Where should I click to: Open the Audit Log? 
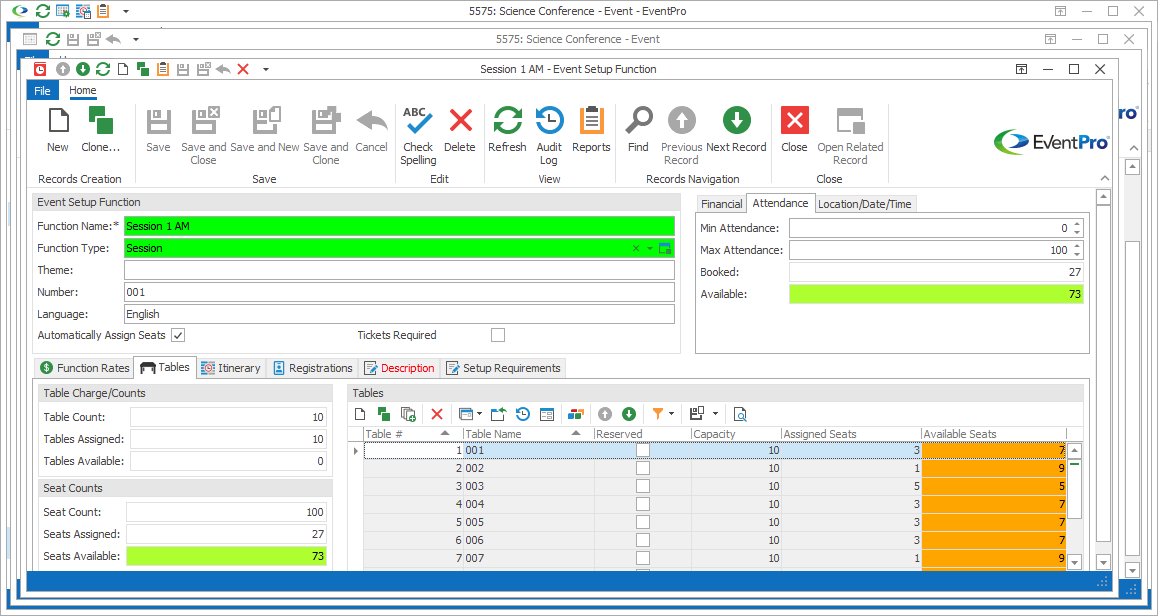549,136
